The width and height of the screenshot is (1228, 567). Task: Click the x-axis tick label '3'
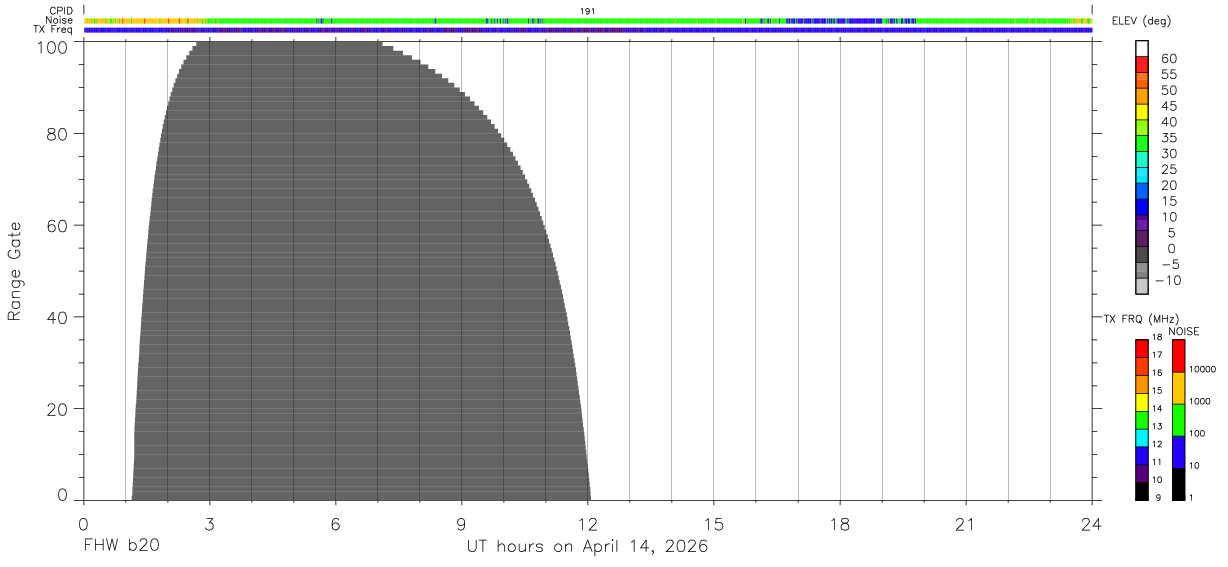pyautogui.click(x=209, y=524)
